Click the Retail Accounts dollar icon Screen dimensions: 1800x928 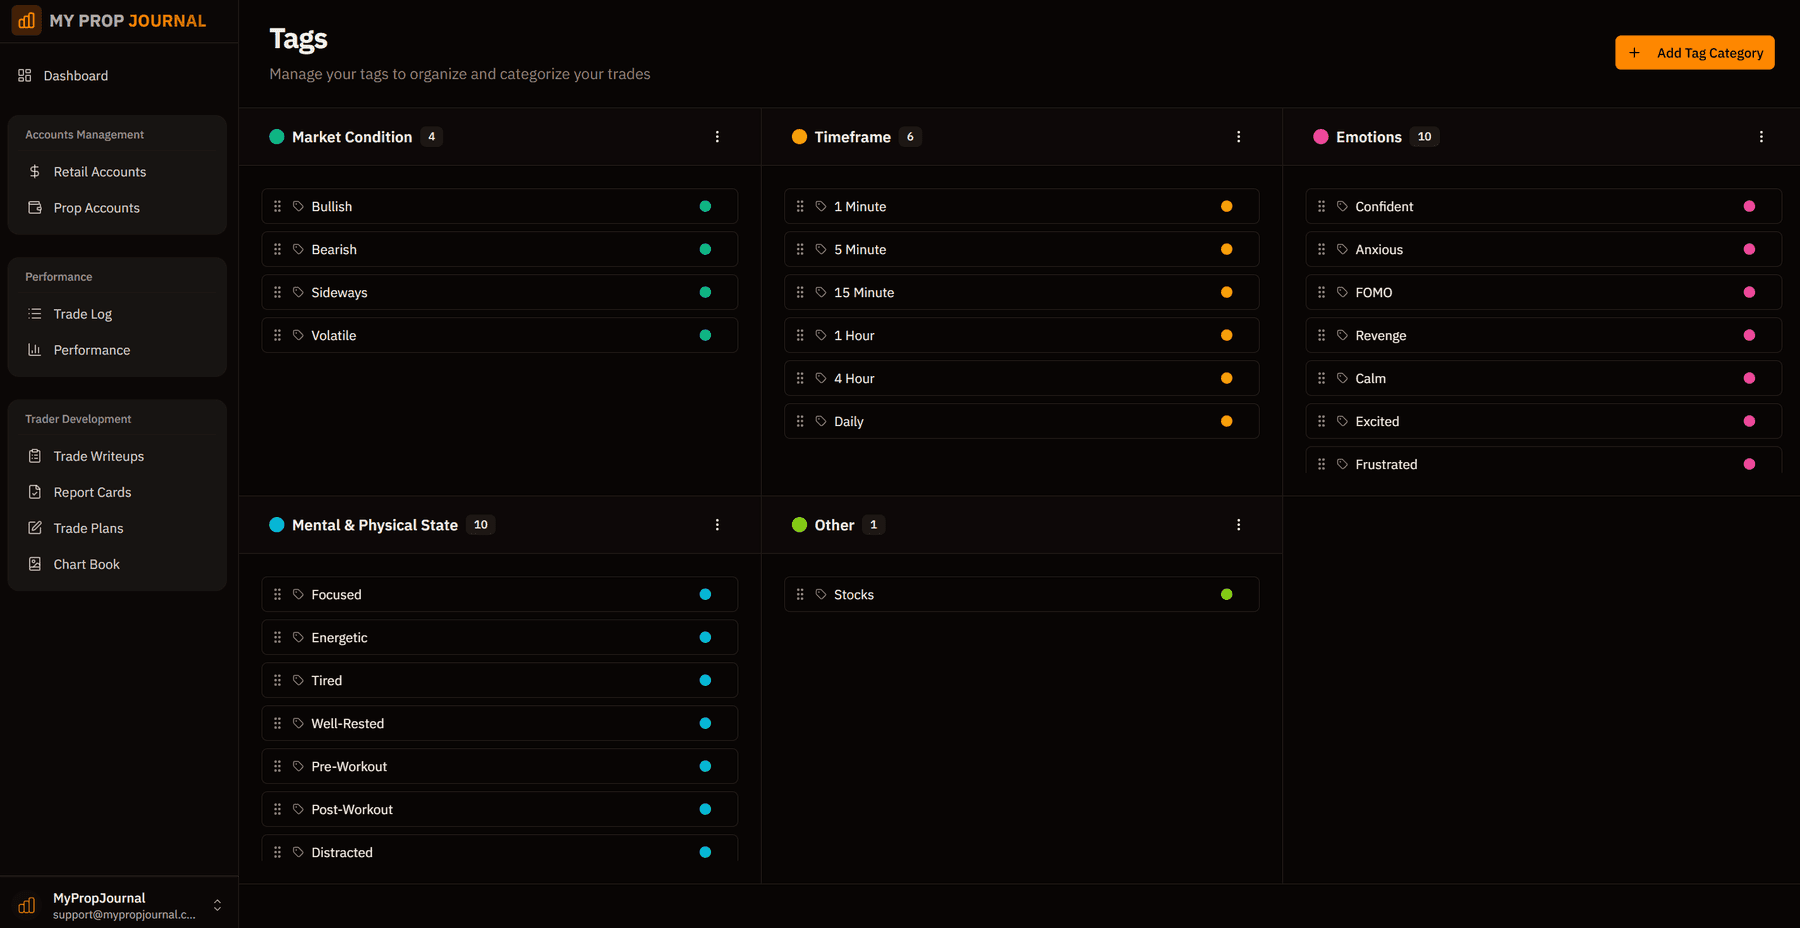click(33, 171)
